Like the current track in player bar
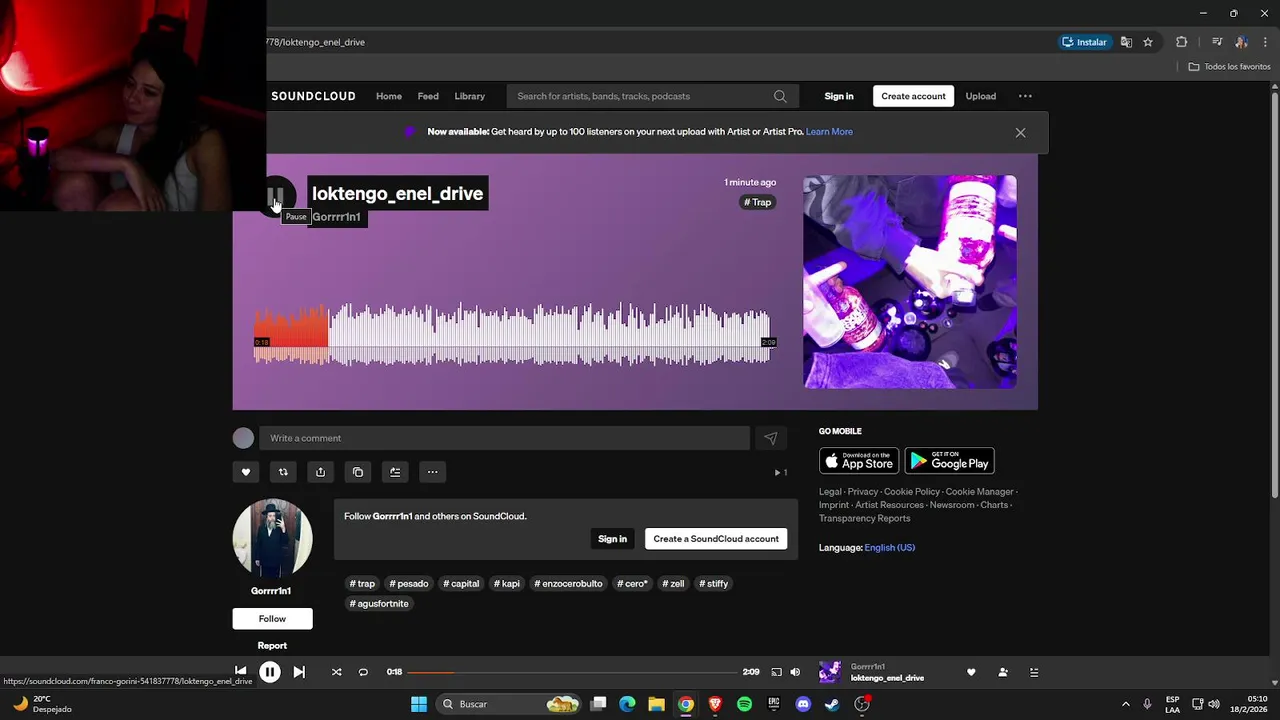1280x720 pixels. tap(971, 672)
